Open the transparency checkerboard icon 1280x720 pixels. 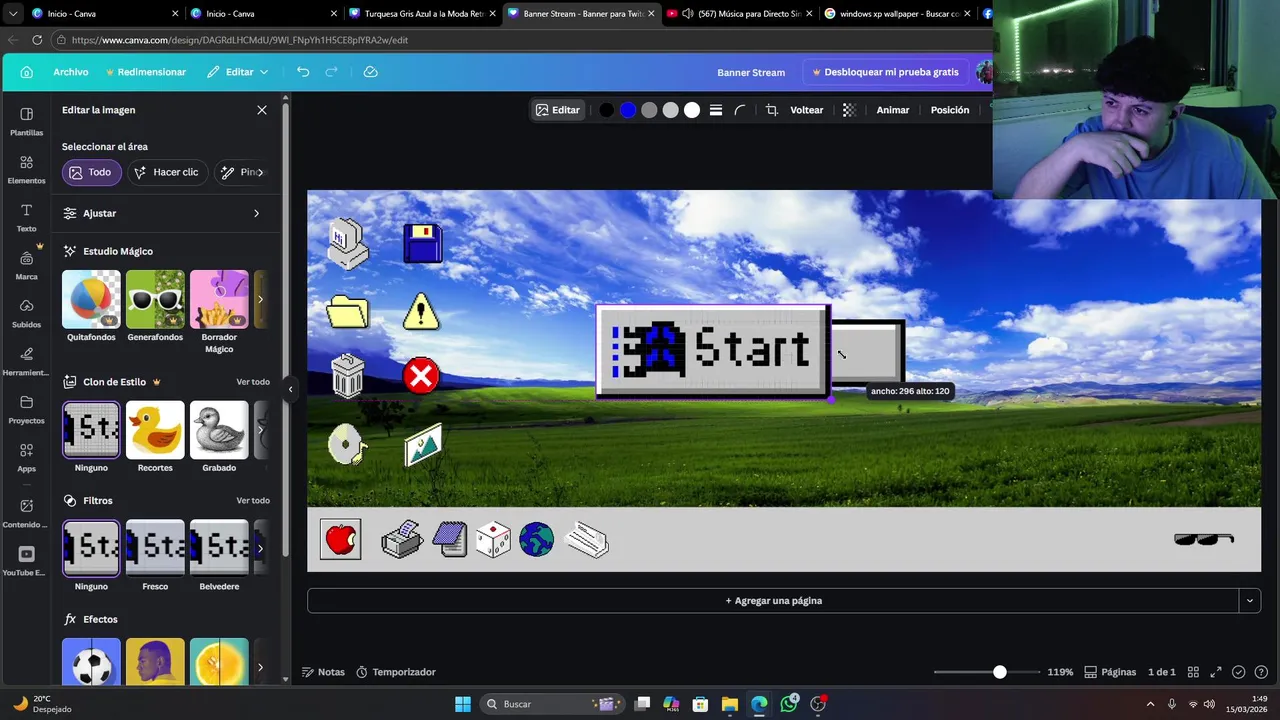(849, 110)
